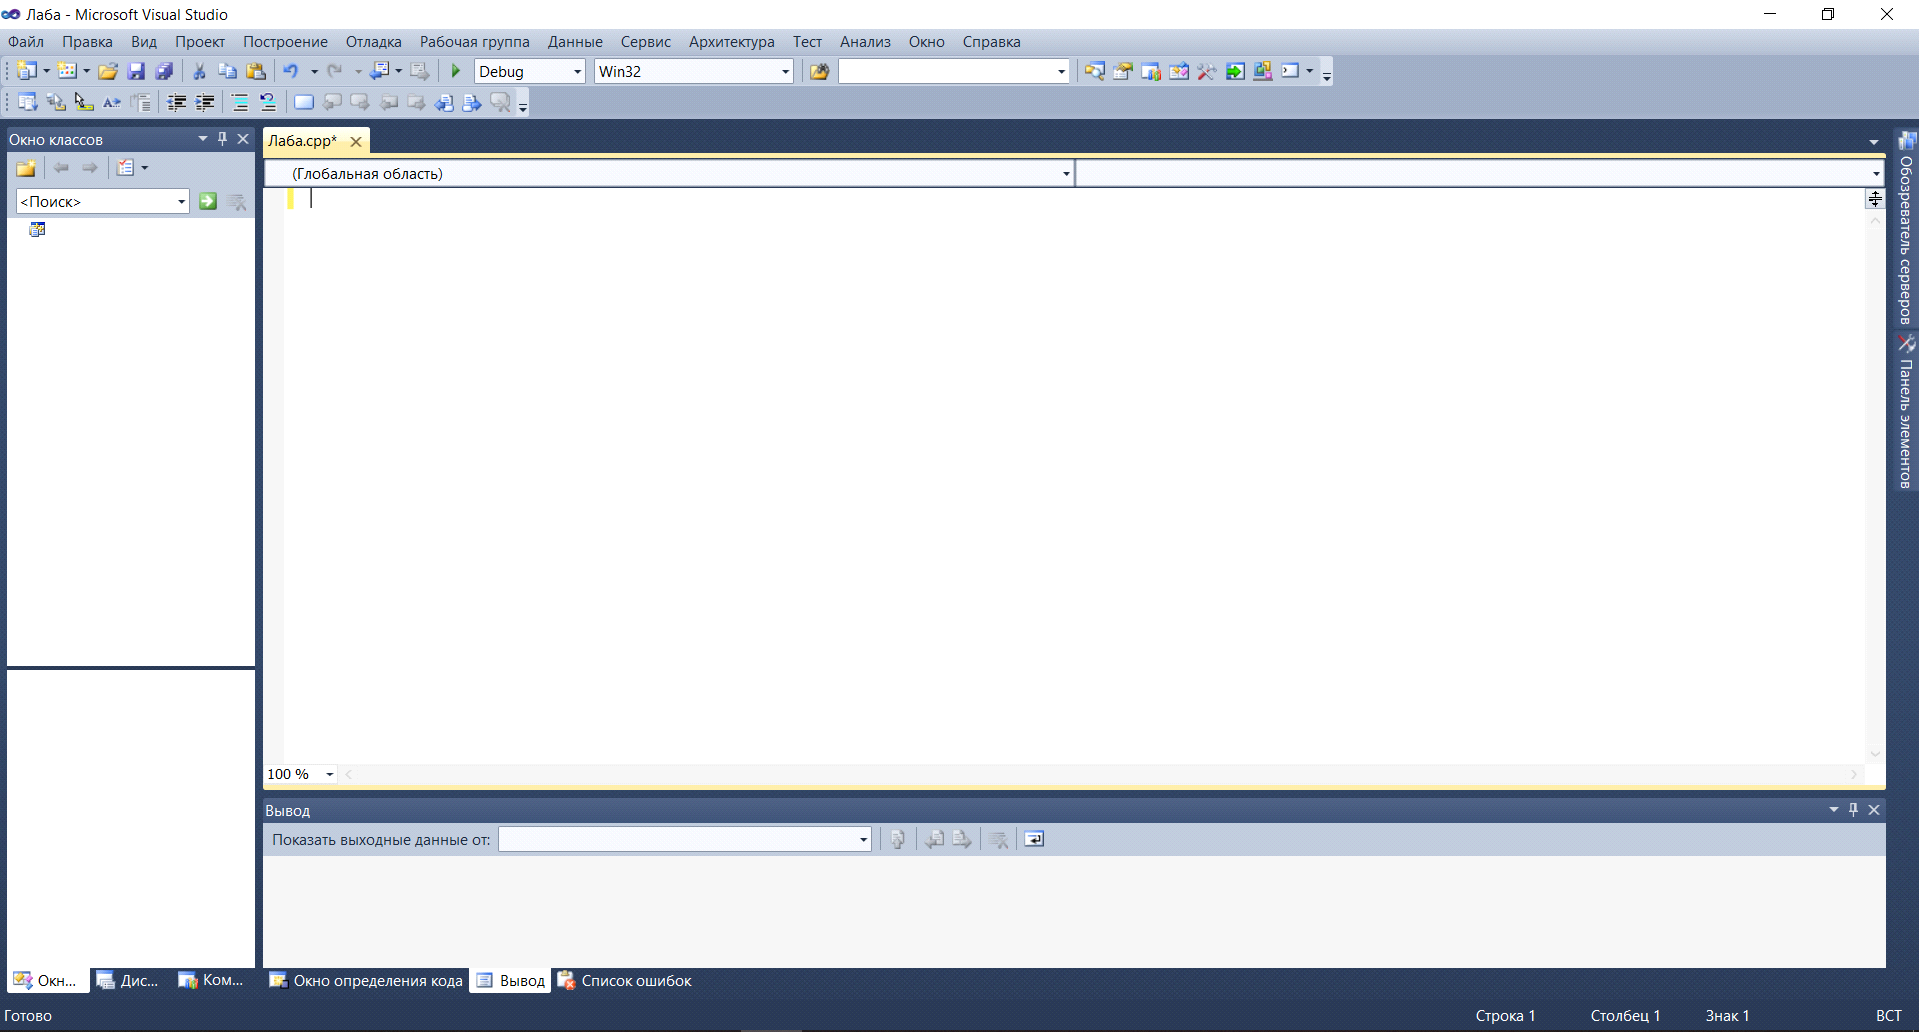This screenshot has height=1032, width=1919.
Task: Save the current file with the floppy disk icon
Action: [136, 71]
